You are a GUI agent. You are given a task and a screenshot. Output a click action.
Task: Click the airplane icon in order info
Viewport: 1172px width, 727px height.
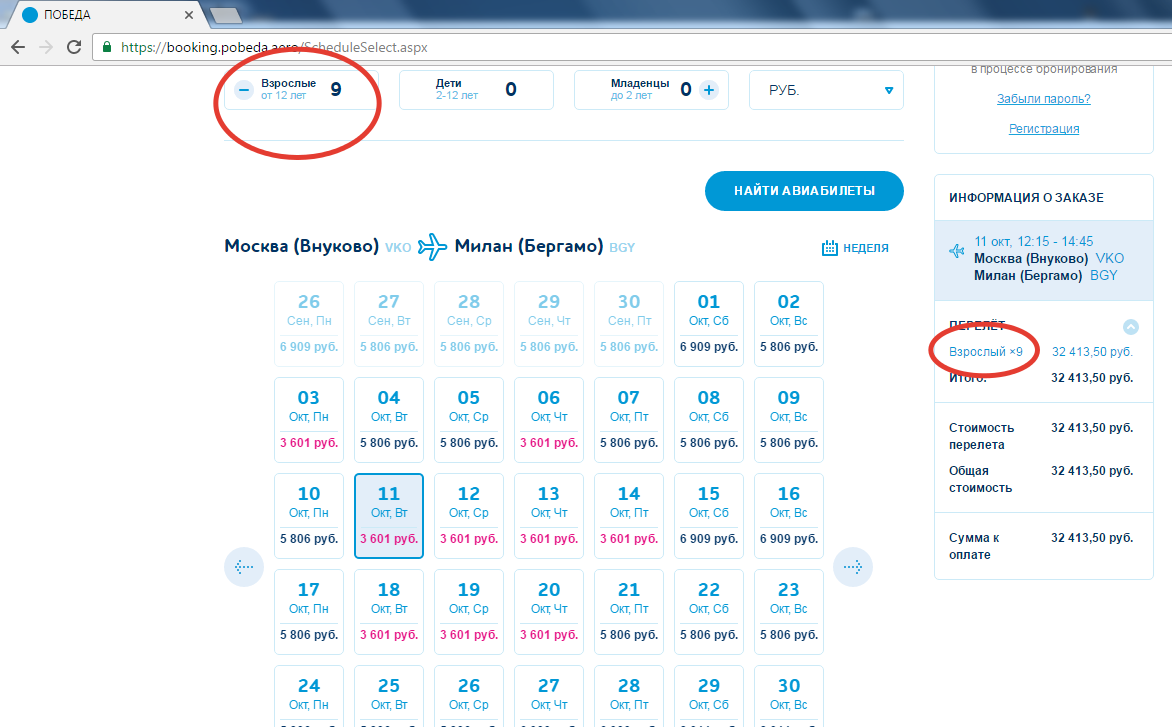(x=956, y=250)
